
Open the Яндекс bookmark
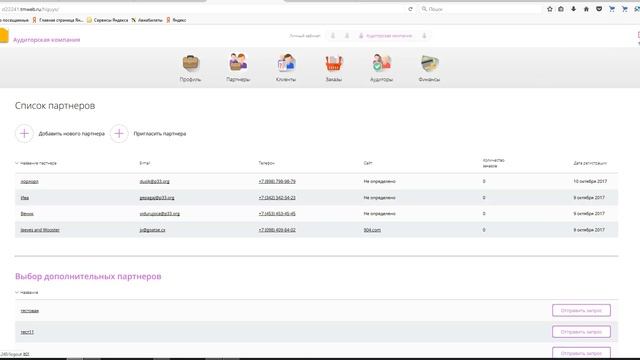pos(176,20)
